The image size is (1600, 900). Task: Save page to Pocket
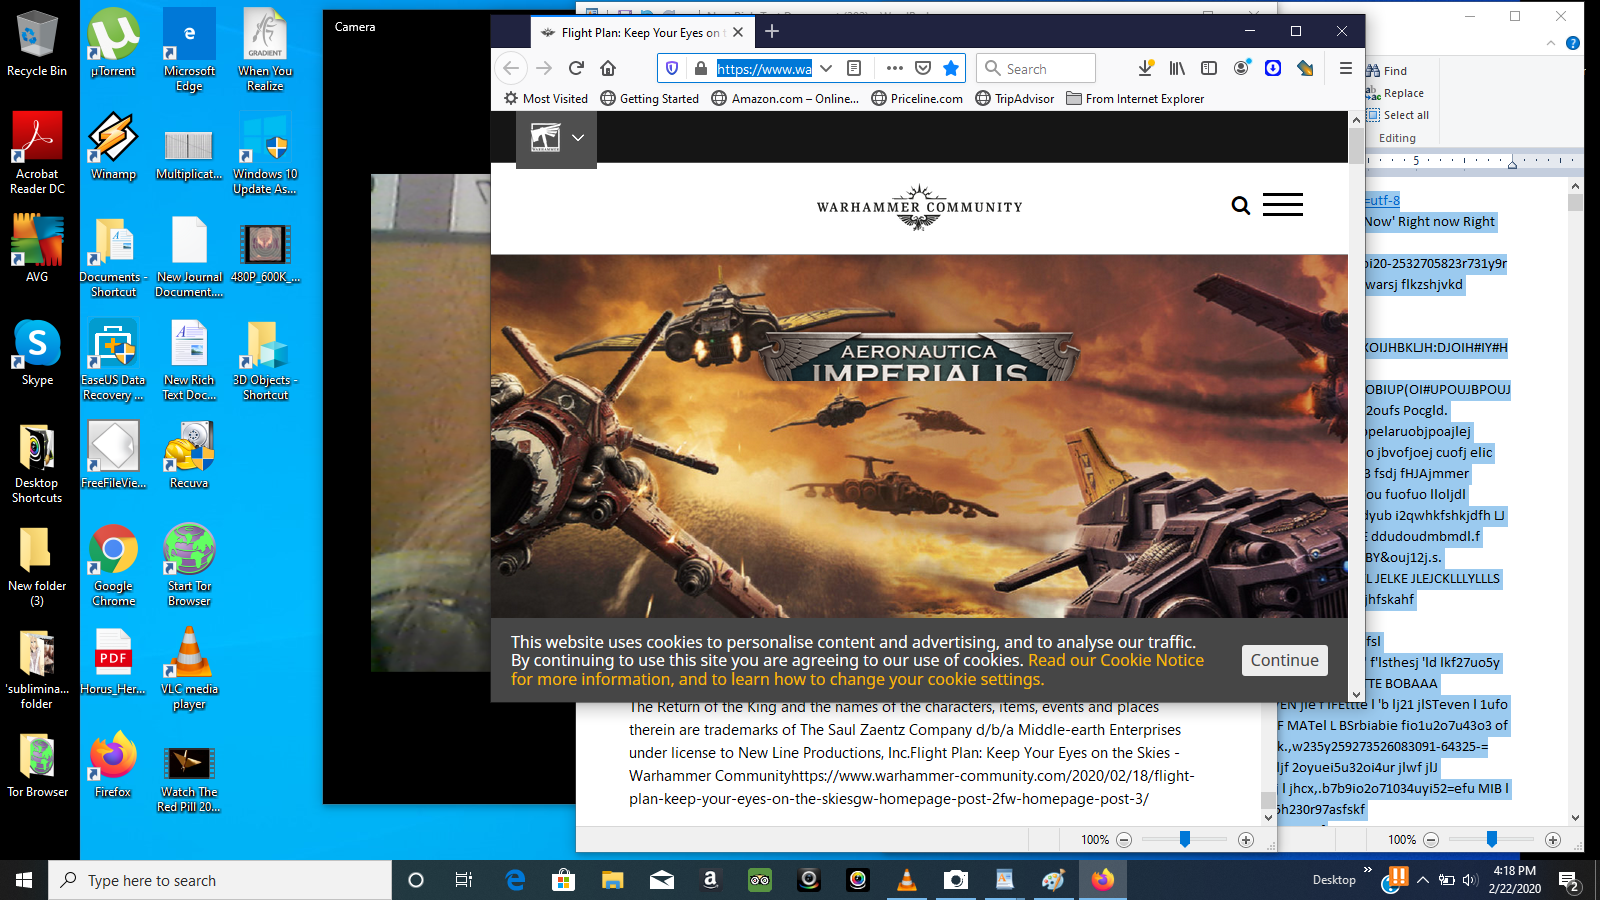[923, 68]
